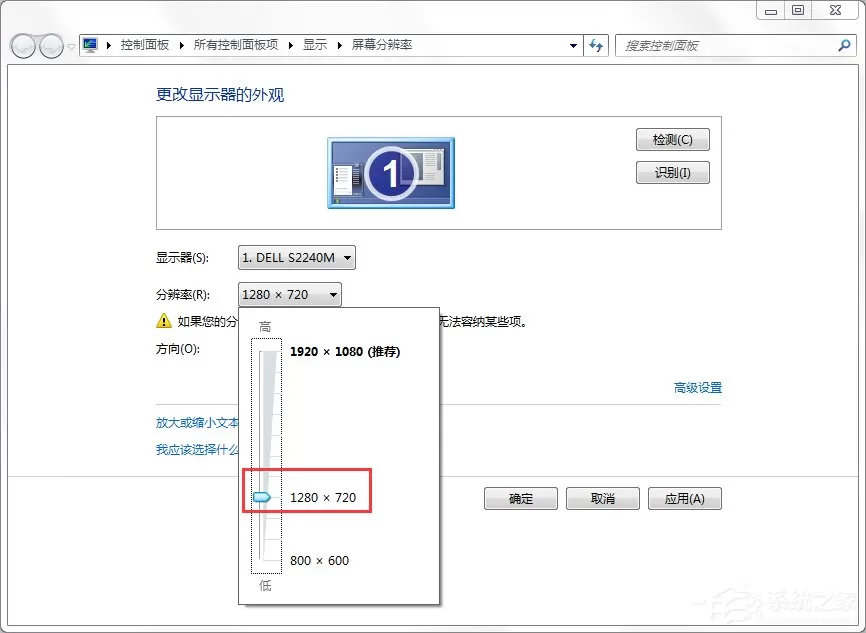Open the 高级设置 link
The width and height of the screenshot is (866, 633).
[x=698, y=388]
